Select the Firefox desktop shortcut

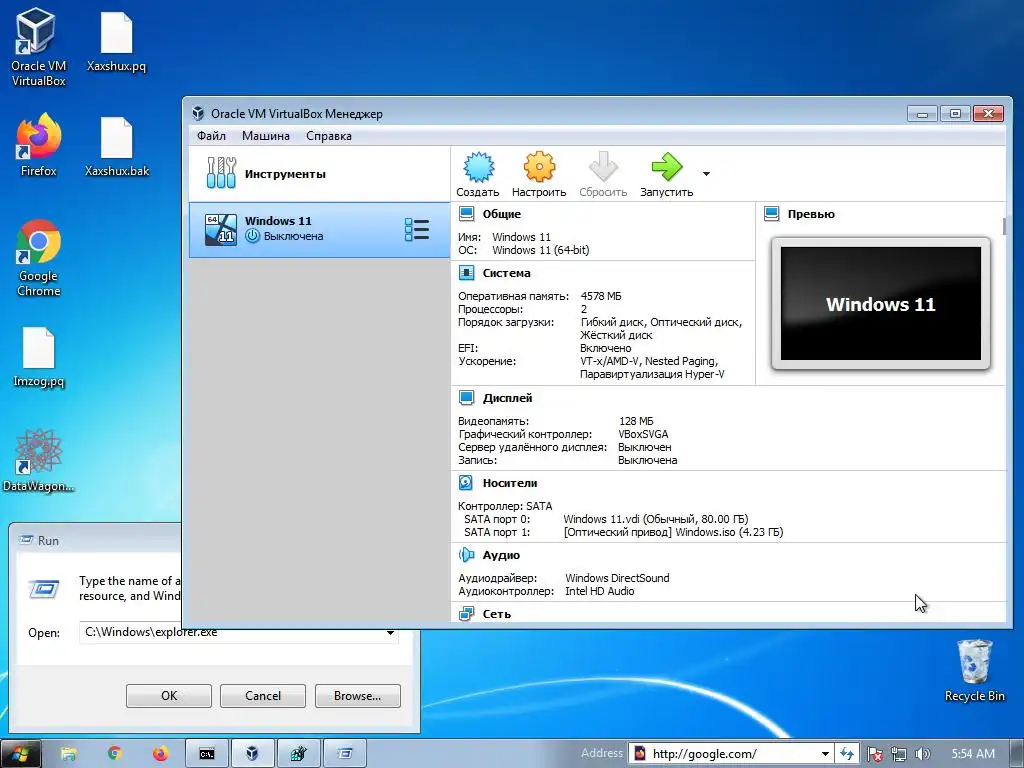(39, 145)
